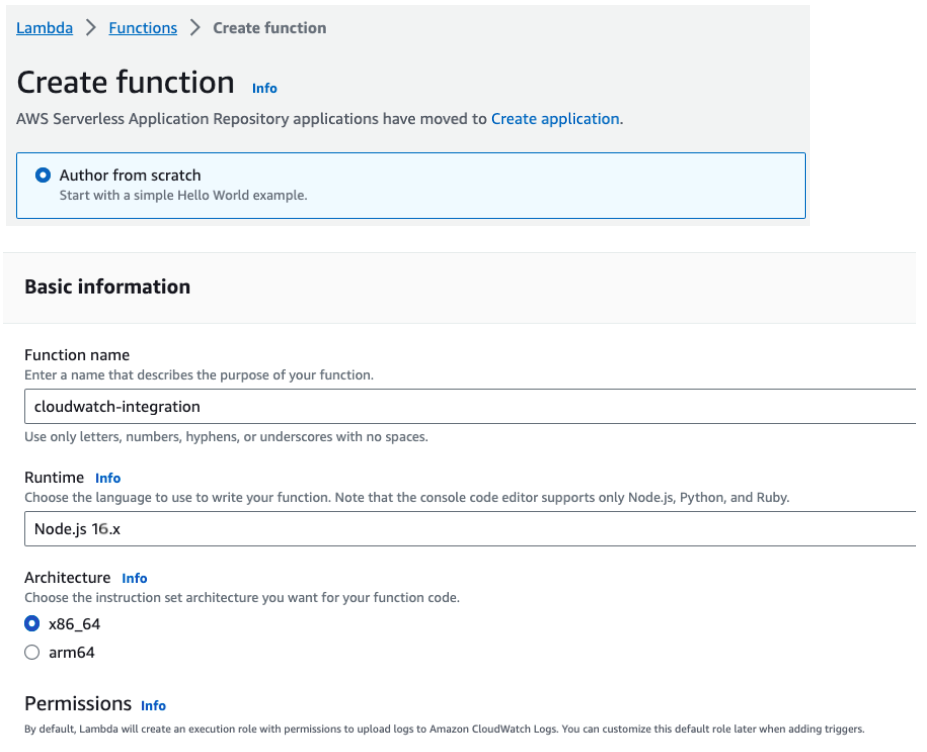Click the chevron between Lambda and Functions
Screen dimensions: 927x752
pos(91,28)
